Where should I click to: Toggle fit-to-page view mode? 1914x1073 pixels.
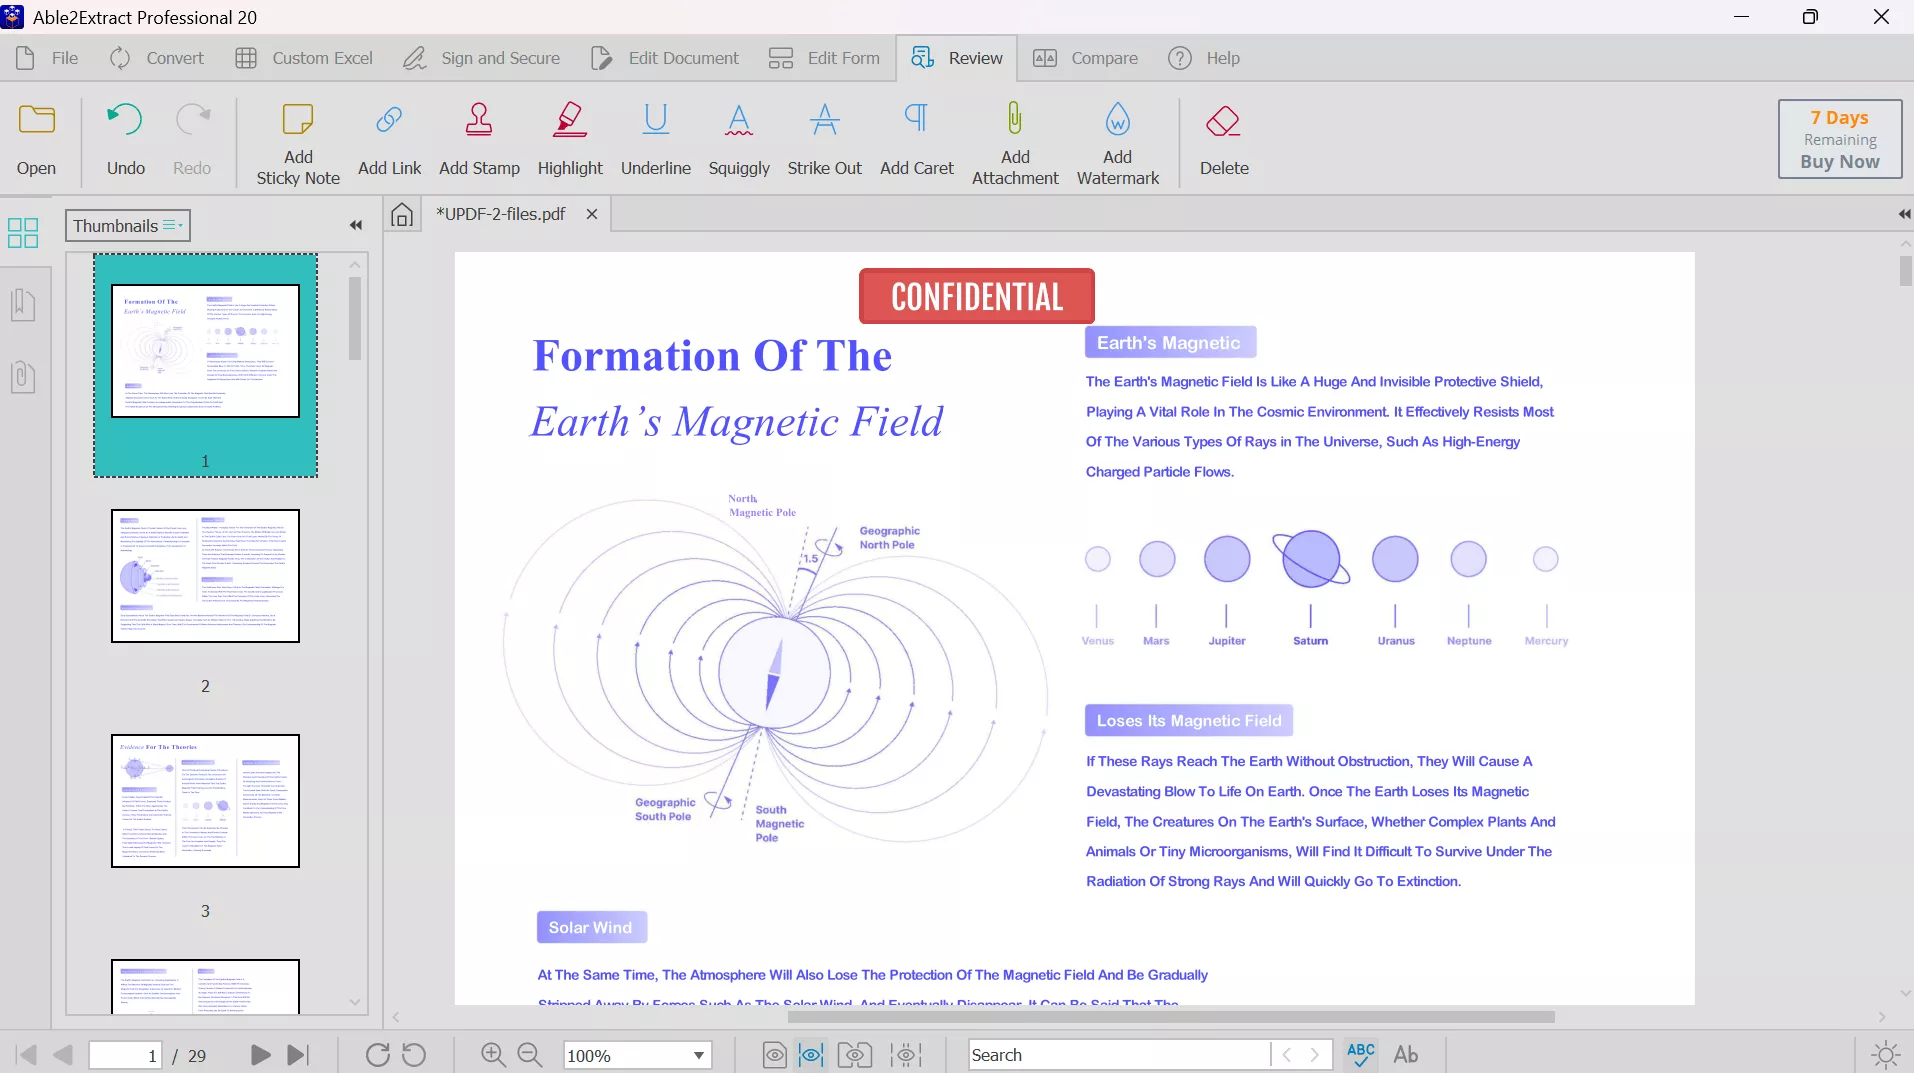[773, 1054]
